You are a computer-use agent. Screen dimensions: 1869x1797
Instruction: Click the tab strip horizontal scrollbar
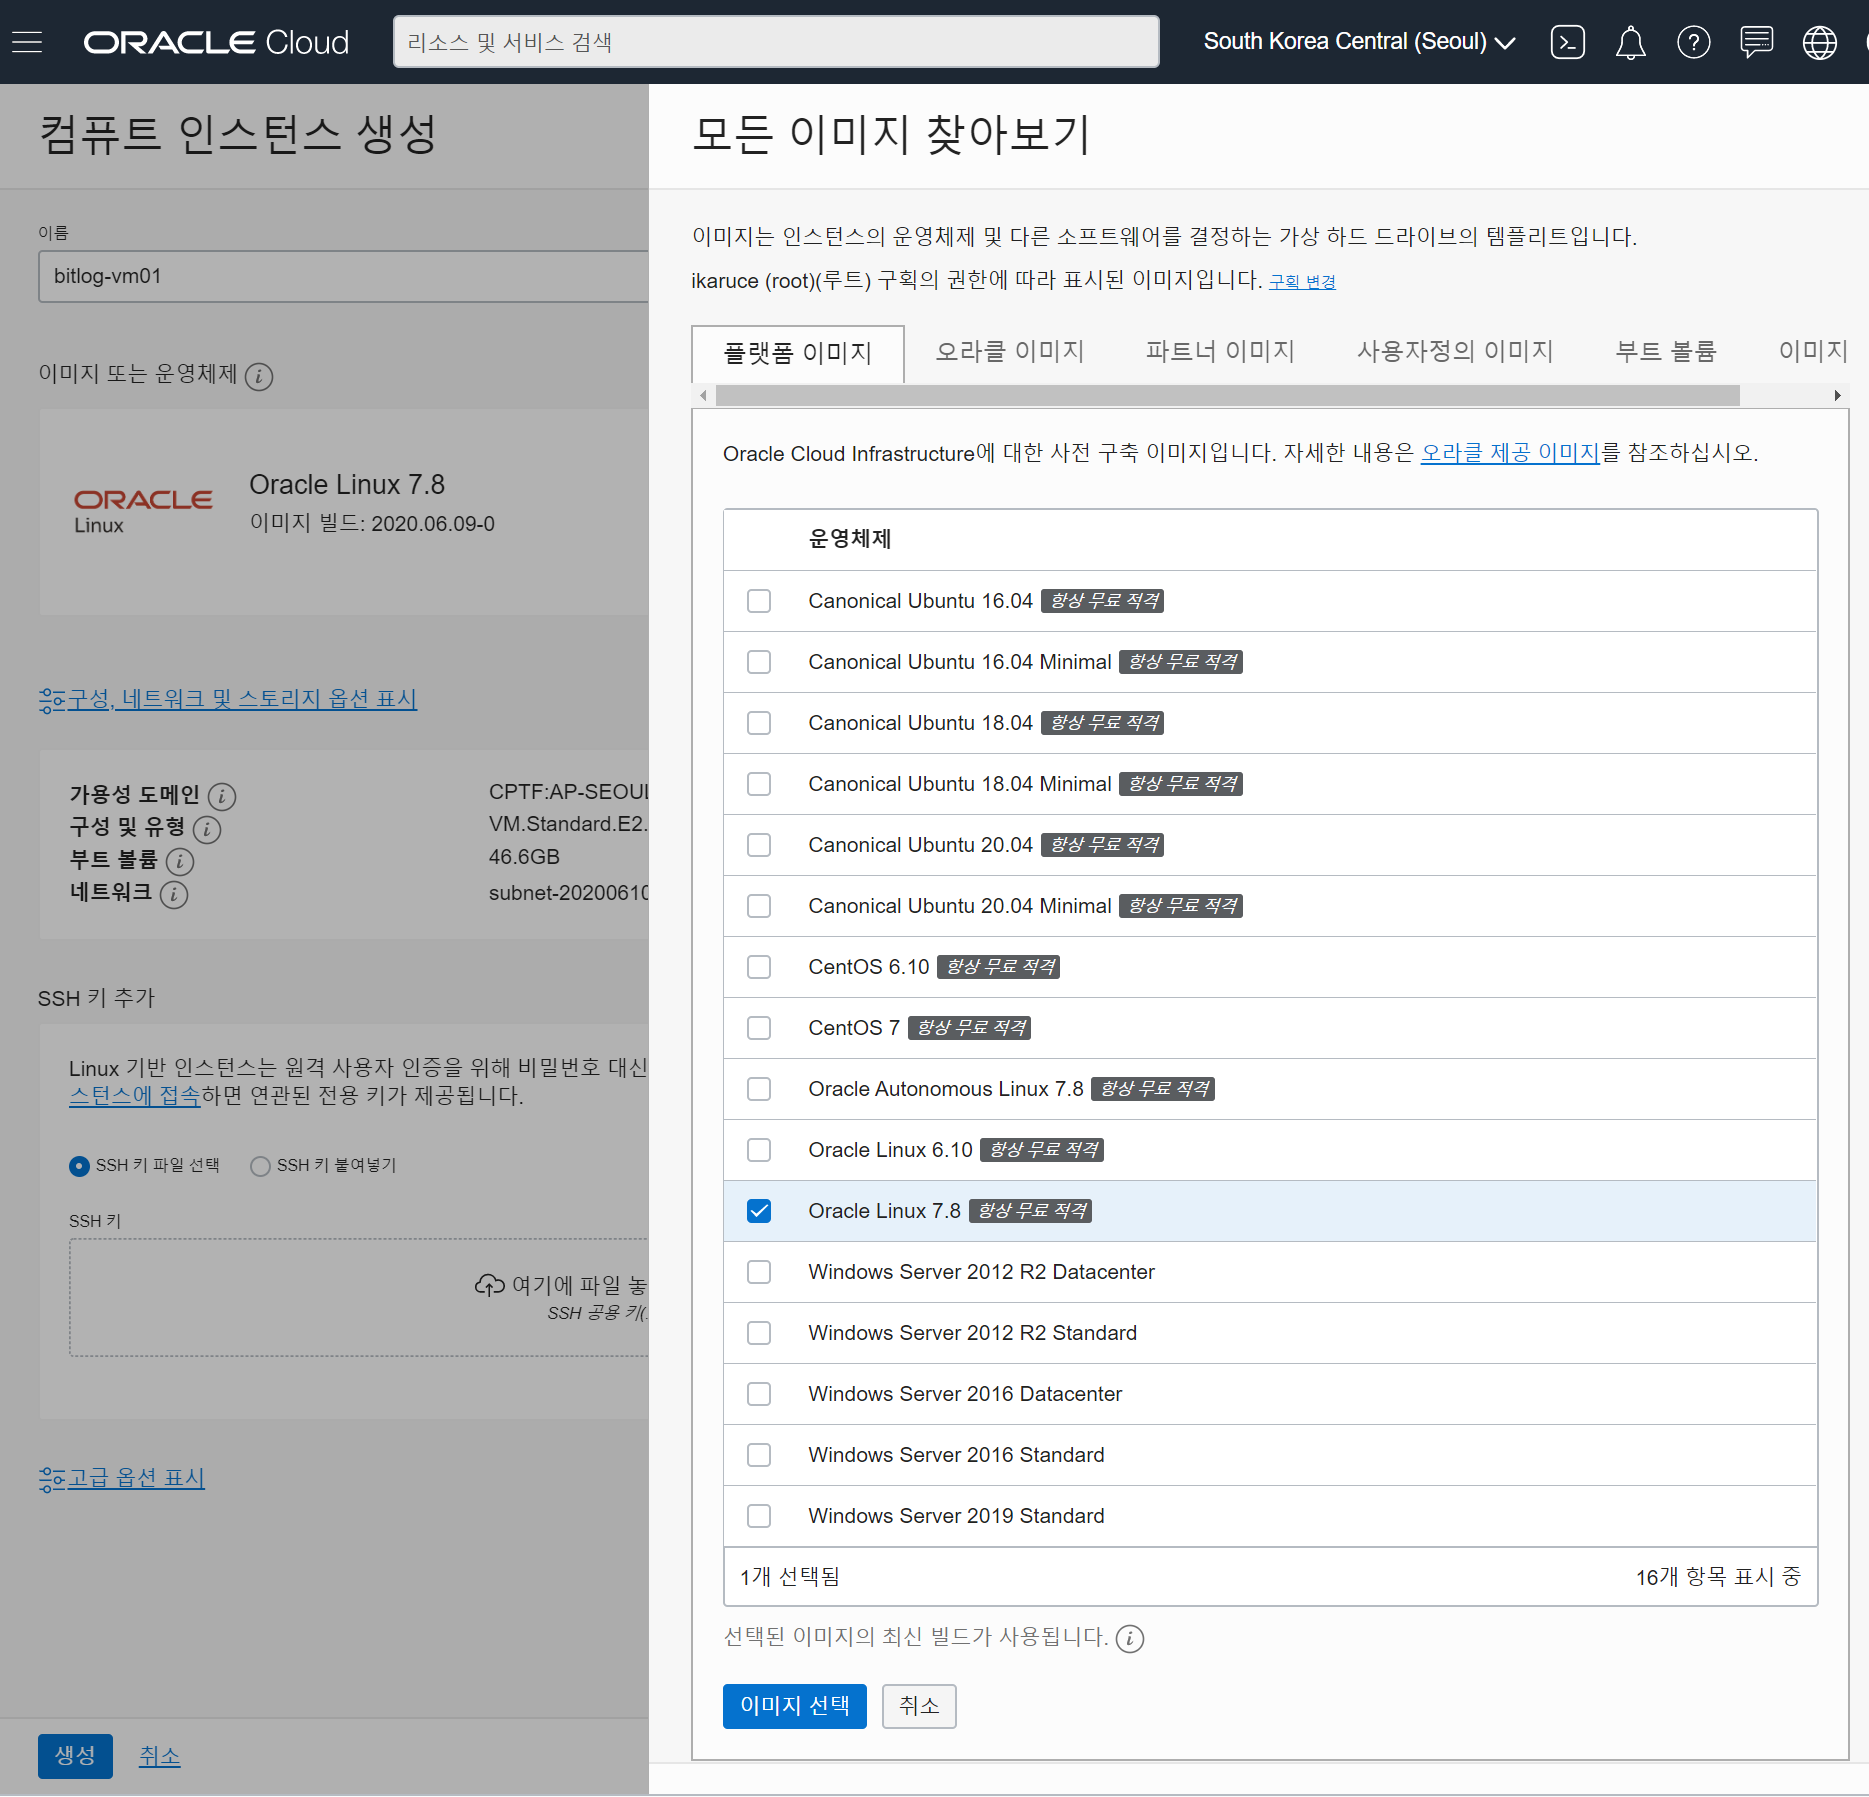click(x=1228, y=396)
